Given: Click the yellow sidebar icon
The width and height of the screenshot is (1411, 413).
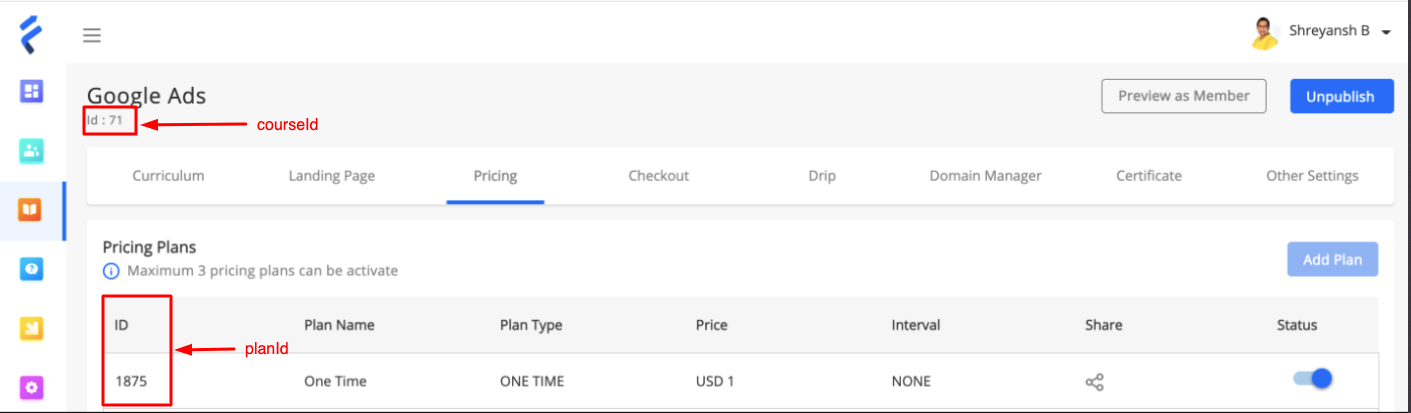Looking at the screenshot, I should [x=31, y=327].
